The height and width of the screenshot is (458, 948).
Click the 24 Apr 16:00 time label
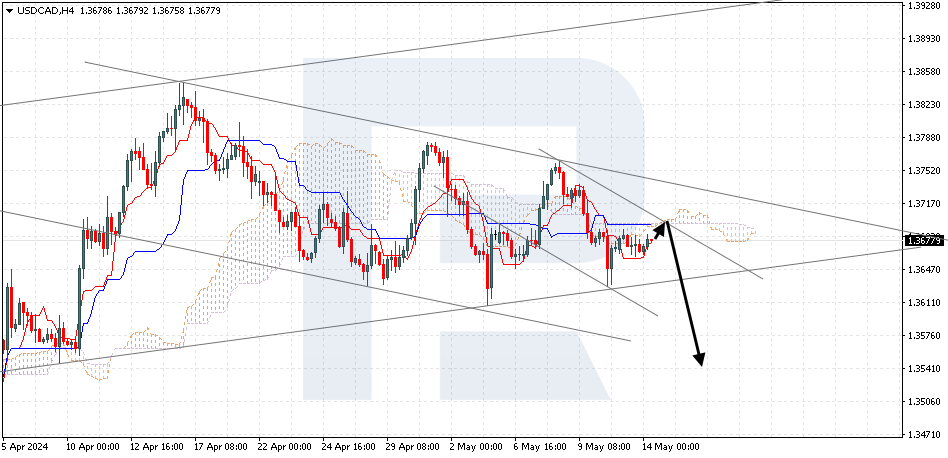click(x=349, y=448)
